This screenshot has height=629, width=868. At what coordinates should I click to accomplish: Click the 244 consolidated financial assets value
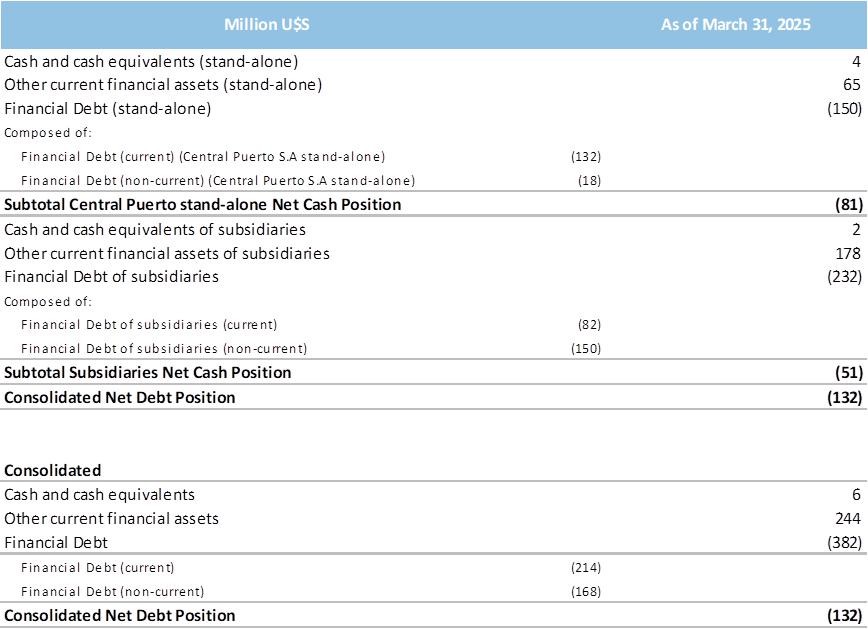(847, 519)
